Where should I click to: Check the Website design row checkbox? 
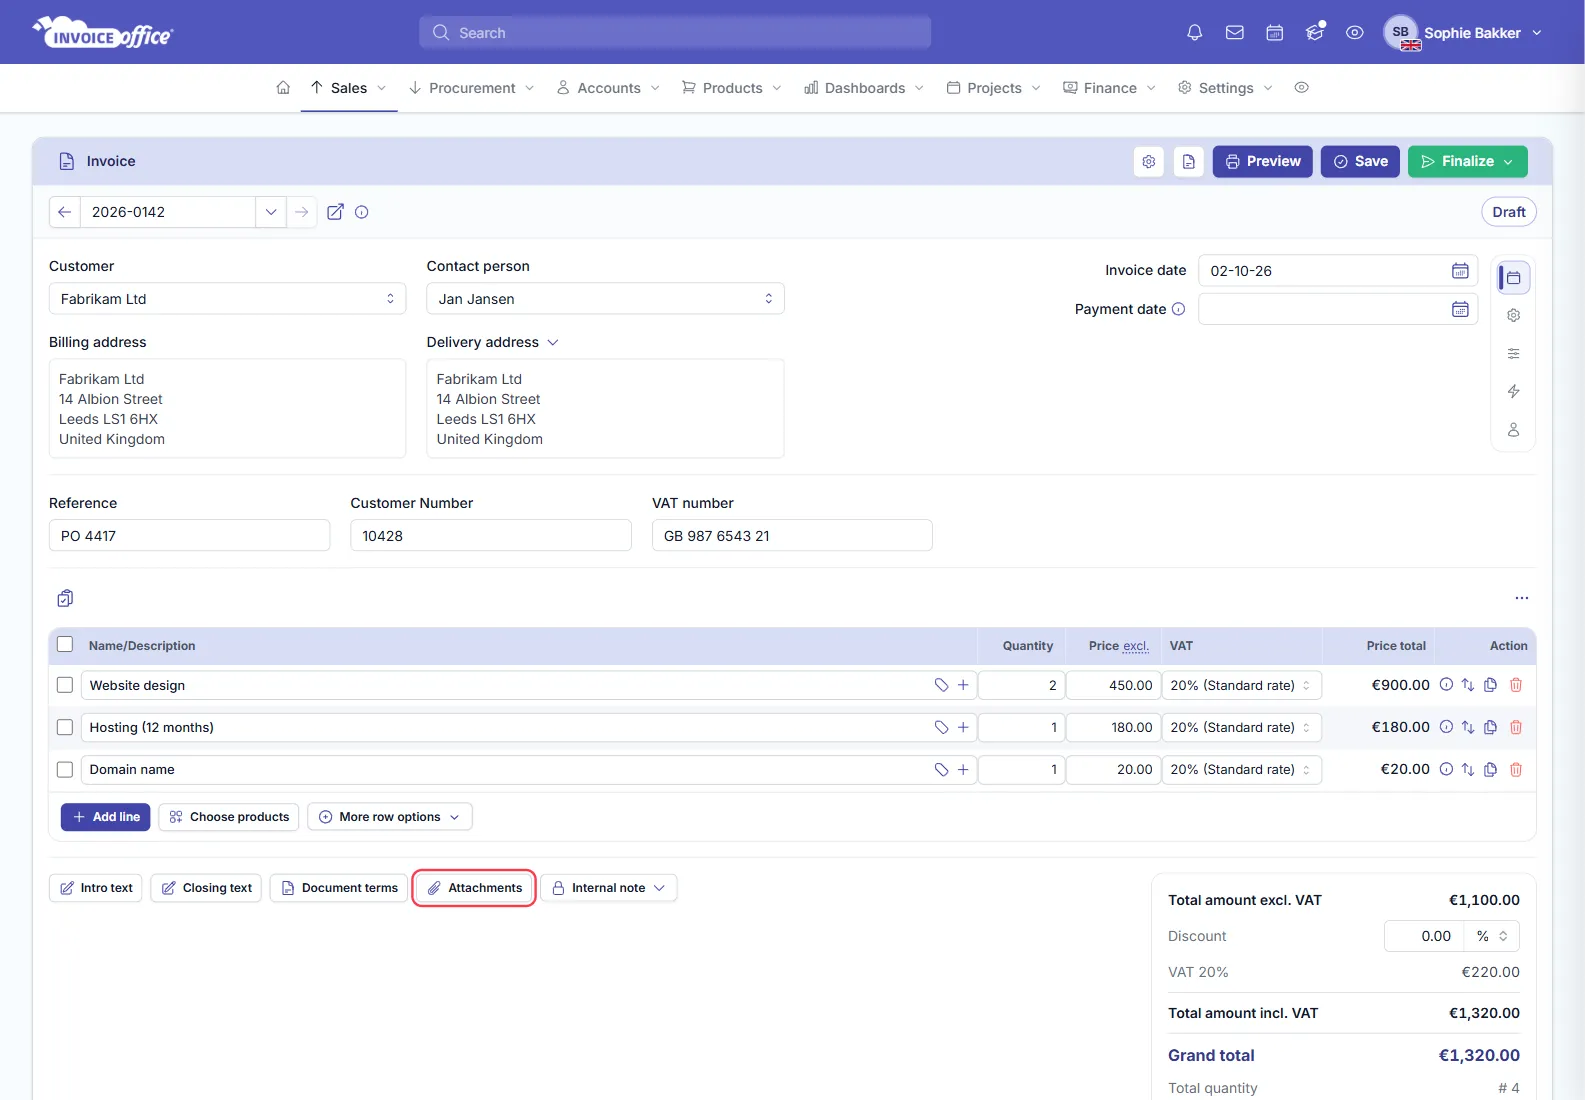(65, 685)
